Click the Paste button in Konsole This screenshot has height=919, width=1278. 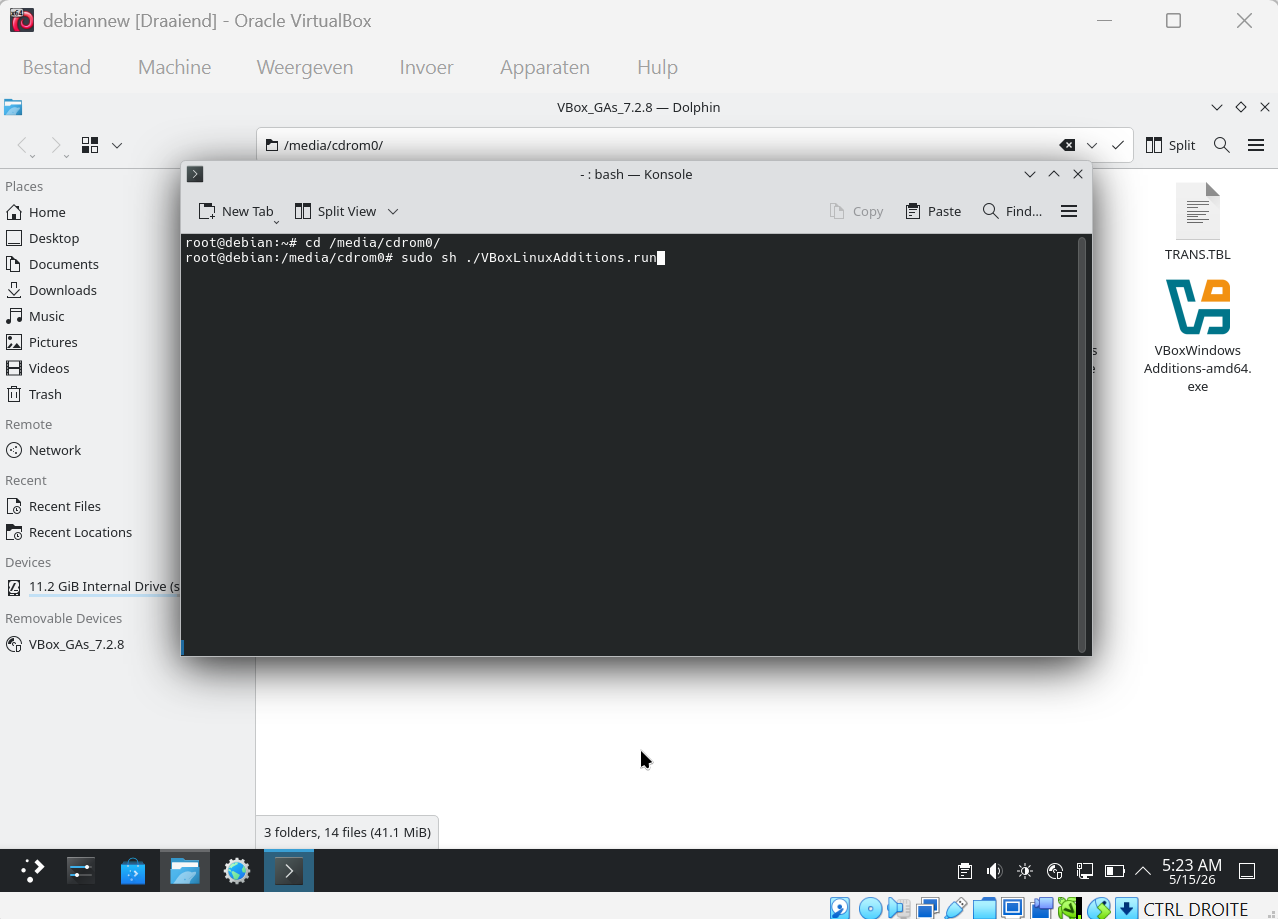pyautogui.click(x=933, y=211)
